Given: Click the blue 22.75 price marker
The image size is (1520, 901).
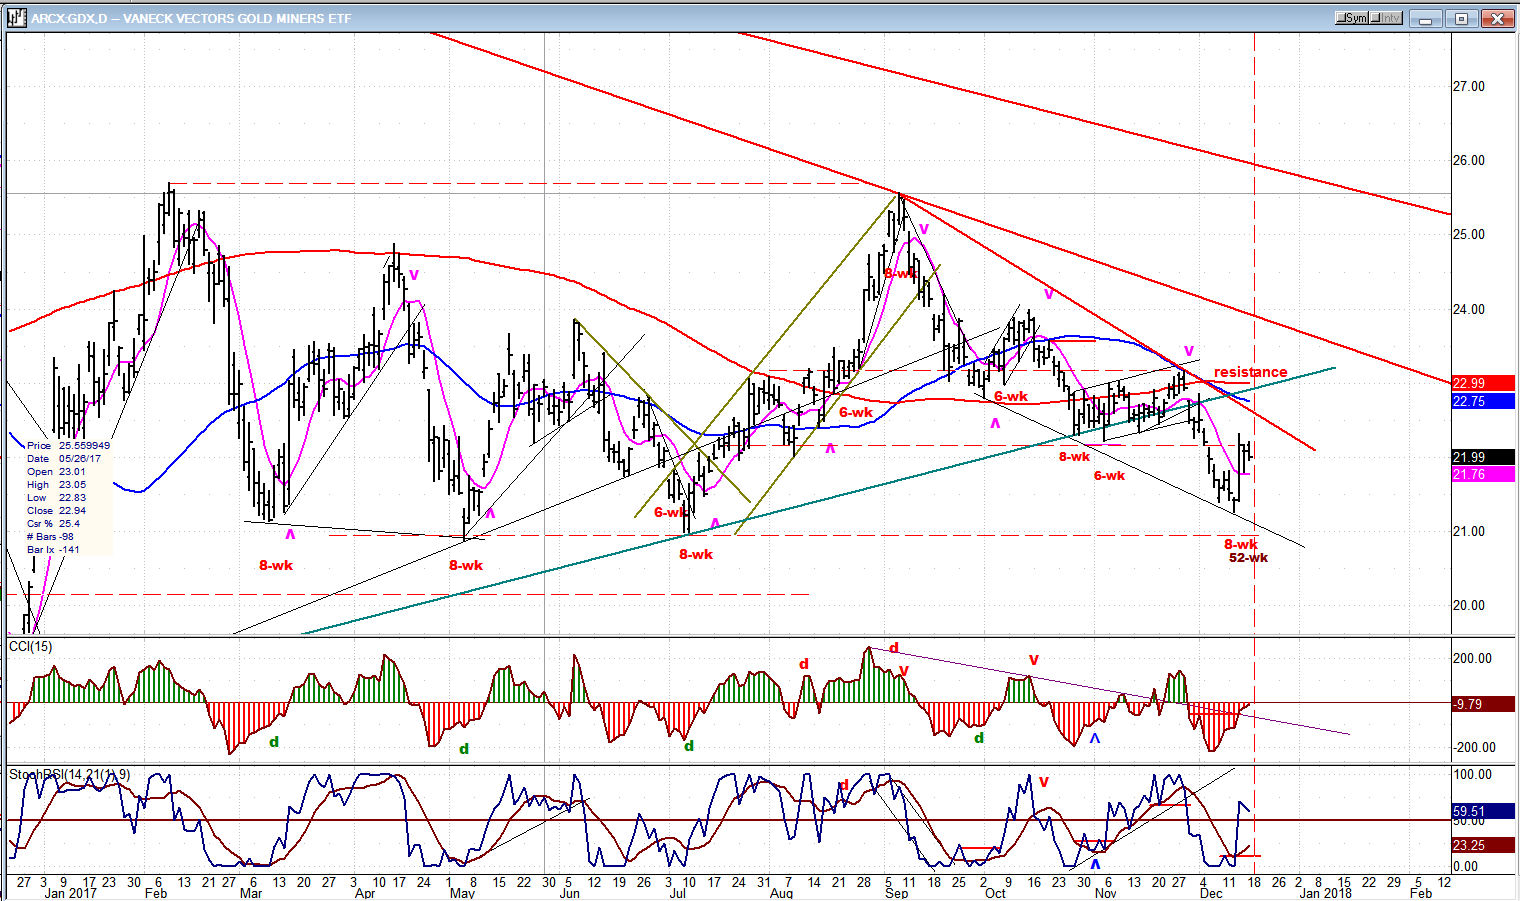Looking at the screenshot, I should (1483, 401).
